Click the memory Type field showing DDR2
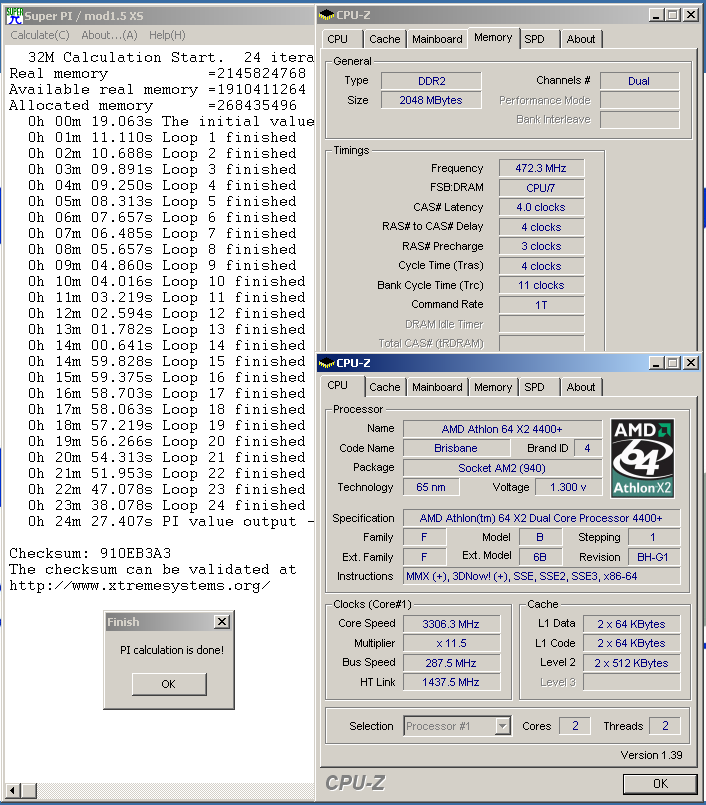 click(x=431, y=81)
